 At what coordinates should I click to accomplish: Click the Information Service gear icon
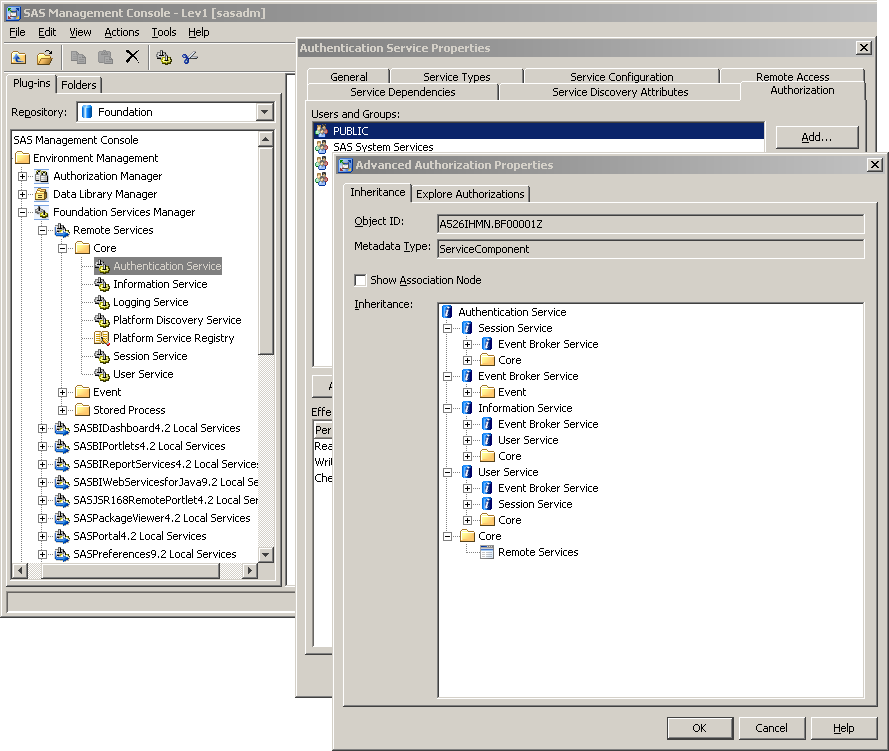point(102,284)
